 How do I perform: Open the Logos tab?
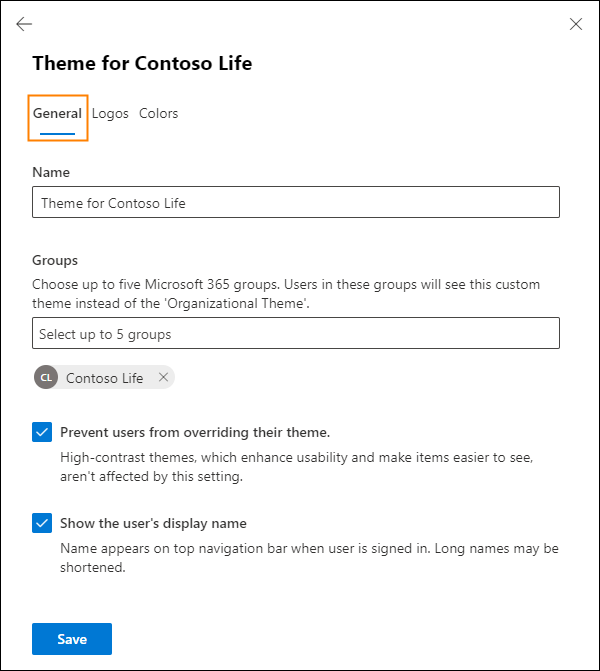point(110,114)
